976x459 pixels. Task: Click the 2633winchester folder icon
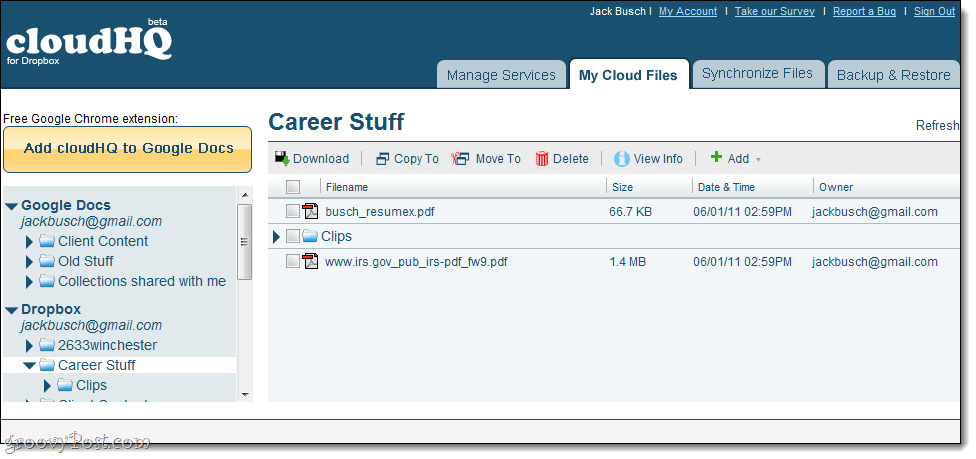(47, 345)
